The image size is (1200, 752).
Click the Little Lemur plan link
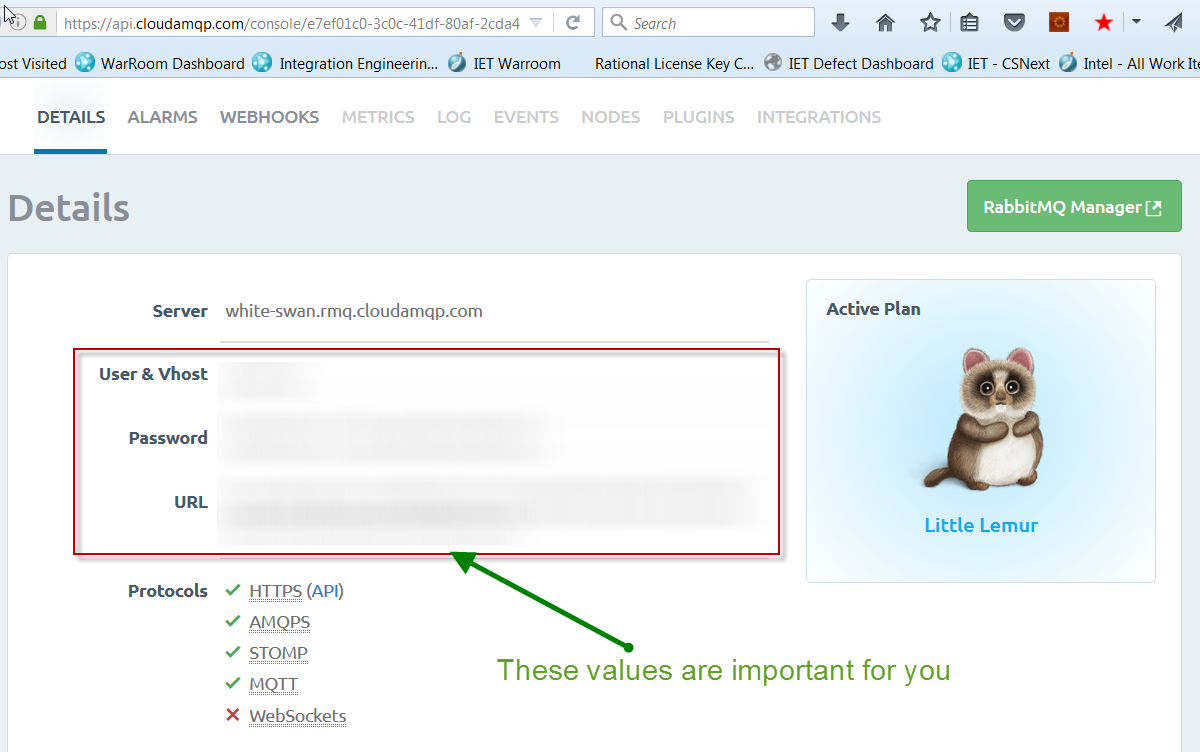[981, 525]
